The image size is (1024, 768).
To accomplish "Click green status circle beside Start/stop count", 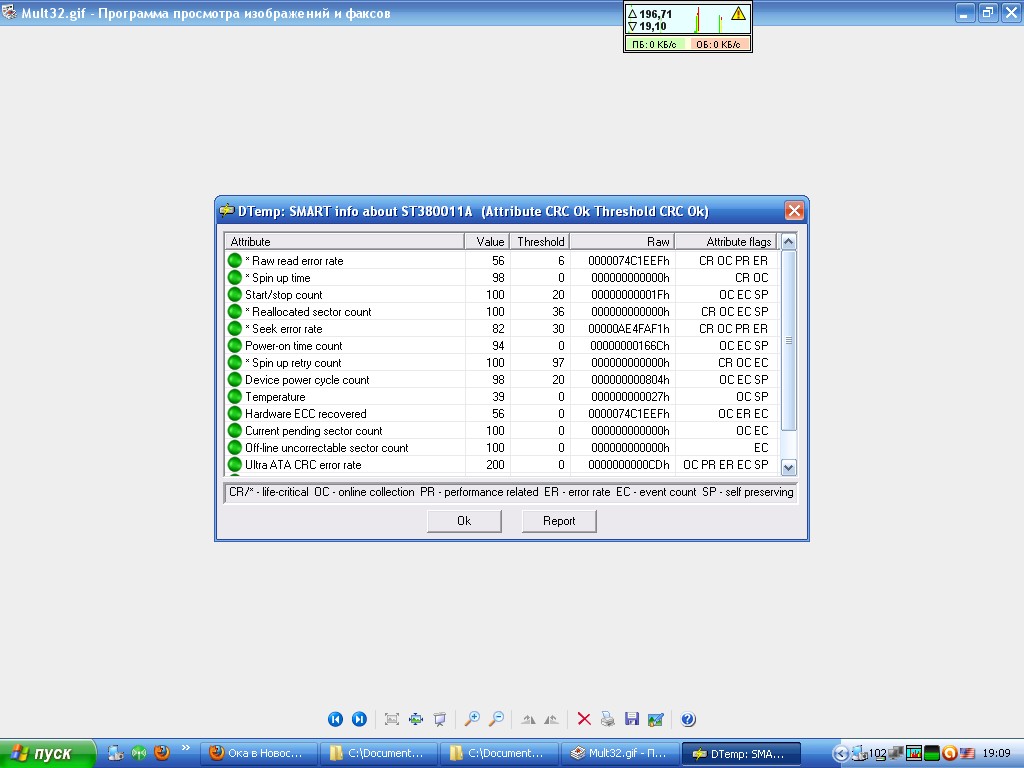I will pyautogui.click(x=235, y=295).
